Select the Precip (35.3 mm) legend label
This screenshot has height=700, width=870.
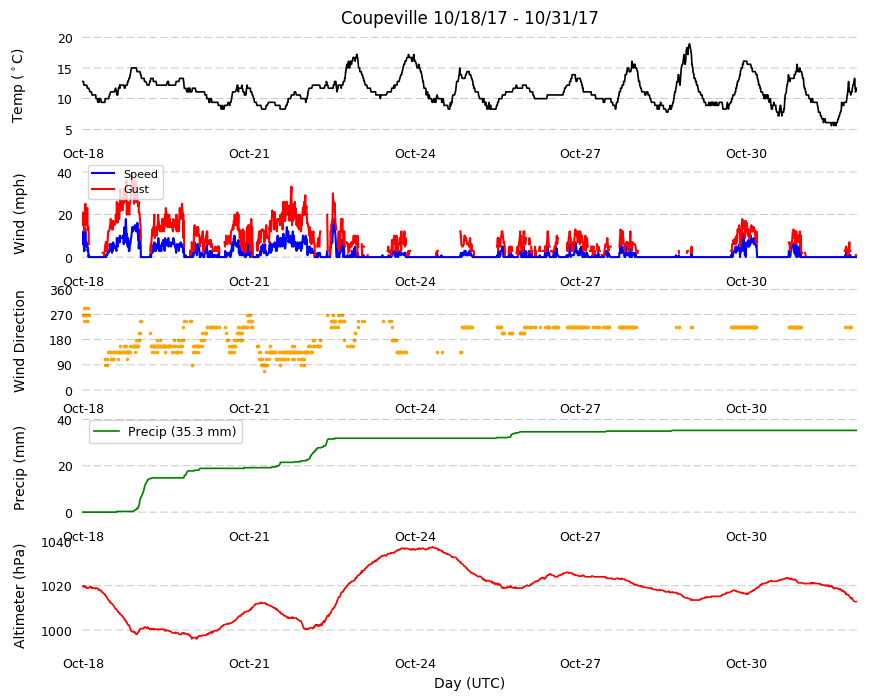(182, 432)
